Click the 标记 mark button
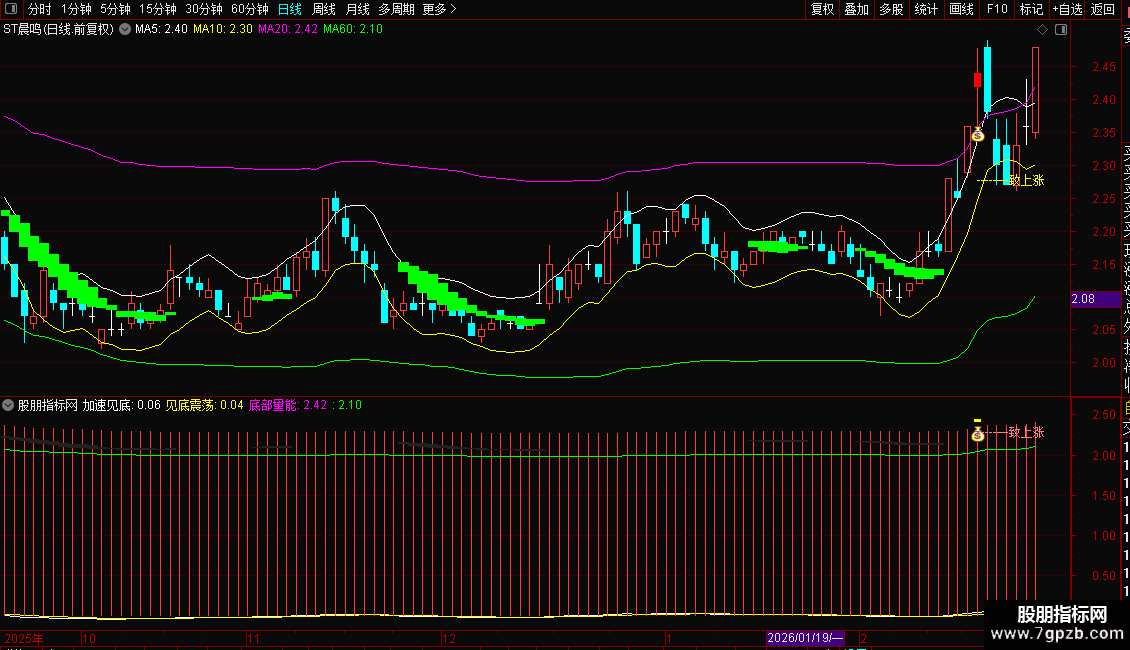1130x650 pixels. [x=1031, y=9]
